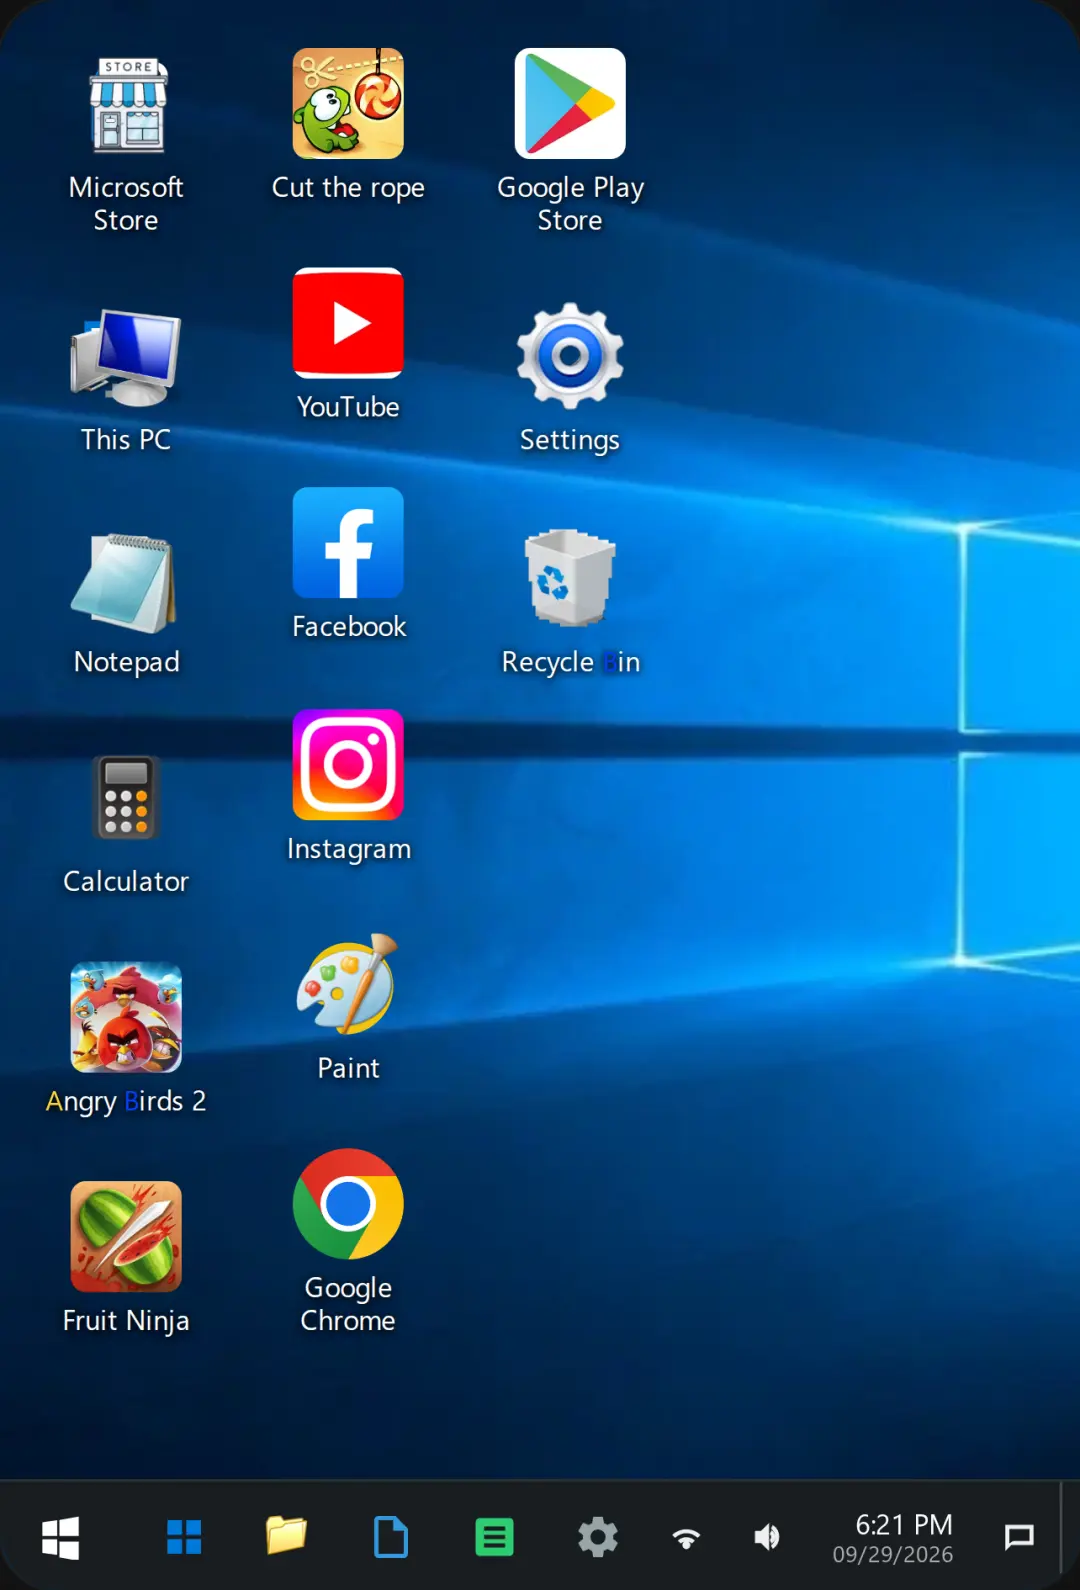
Task: Open the blue document icon in taskbar
Action: pos(391,1537)
